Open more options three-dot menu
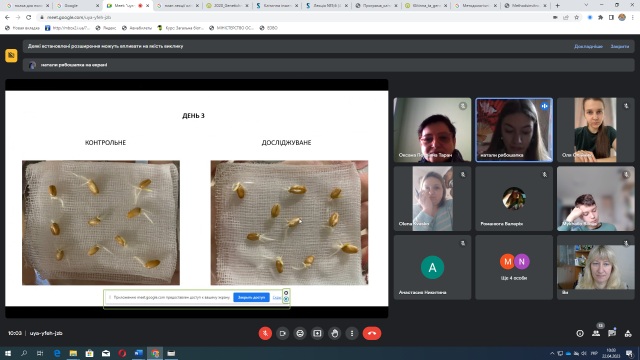640x360 pixels. [352, 333]
